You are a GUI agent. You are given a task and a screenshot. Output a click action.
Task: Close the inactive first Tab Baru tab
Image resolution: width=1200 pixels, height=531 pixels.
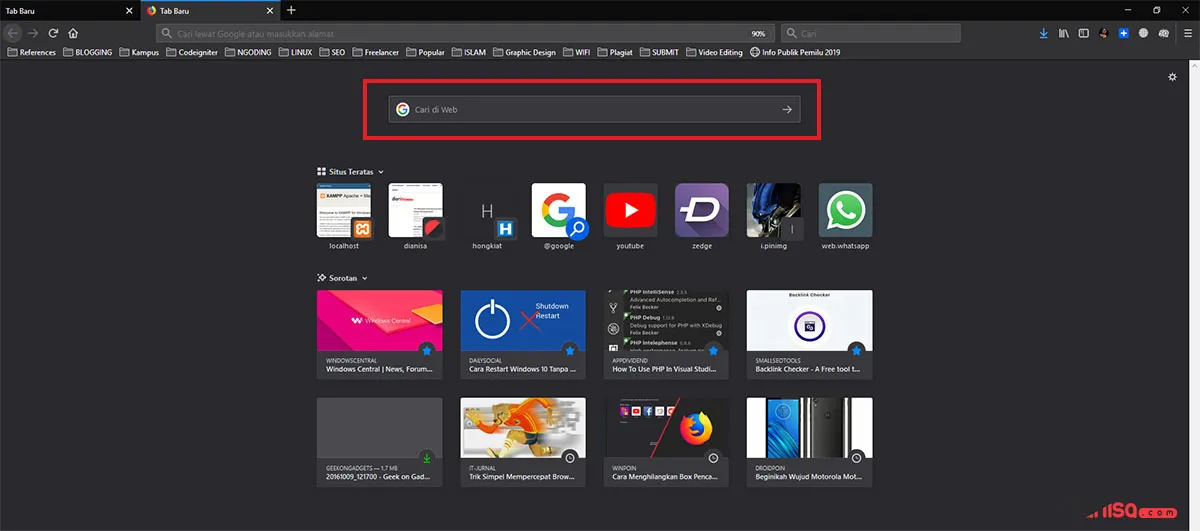pos(128,10)
